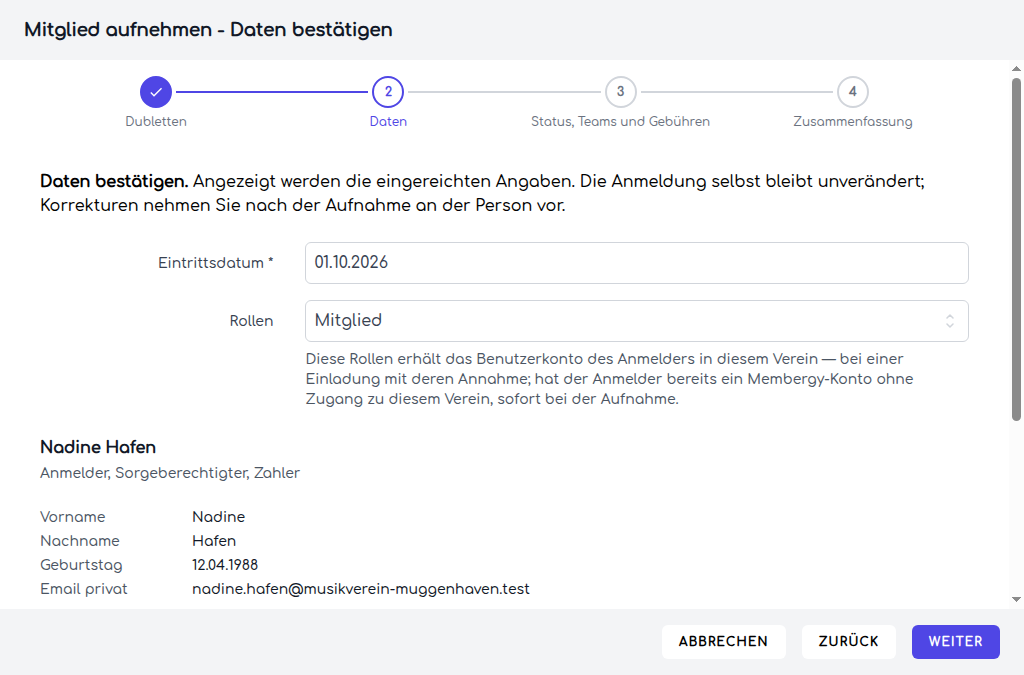Click the Vorname label
This screenshot has width=1024, height=675.
click(x=72, y=517)
